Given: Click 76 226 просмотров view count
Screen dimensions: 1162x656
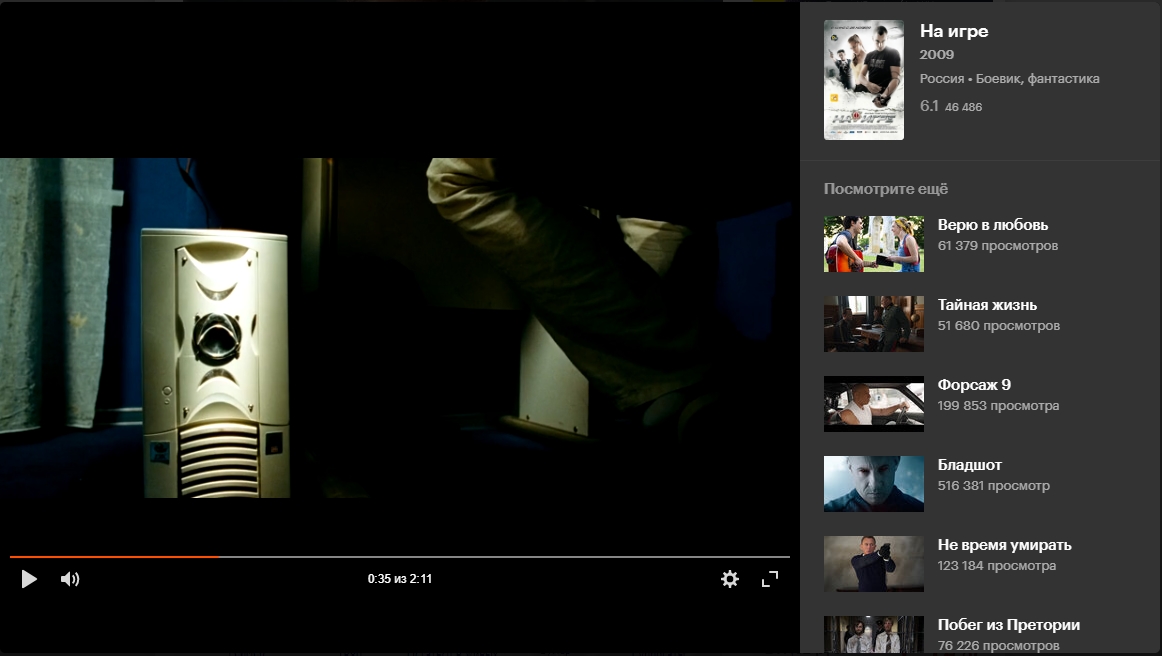Looking at the screenshot, I should pyautogui.click(x=998, y=646).
